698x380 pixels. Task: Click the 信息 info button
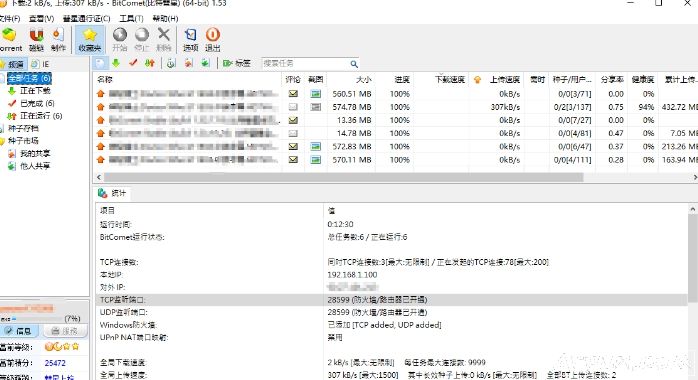(19, 331)
